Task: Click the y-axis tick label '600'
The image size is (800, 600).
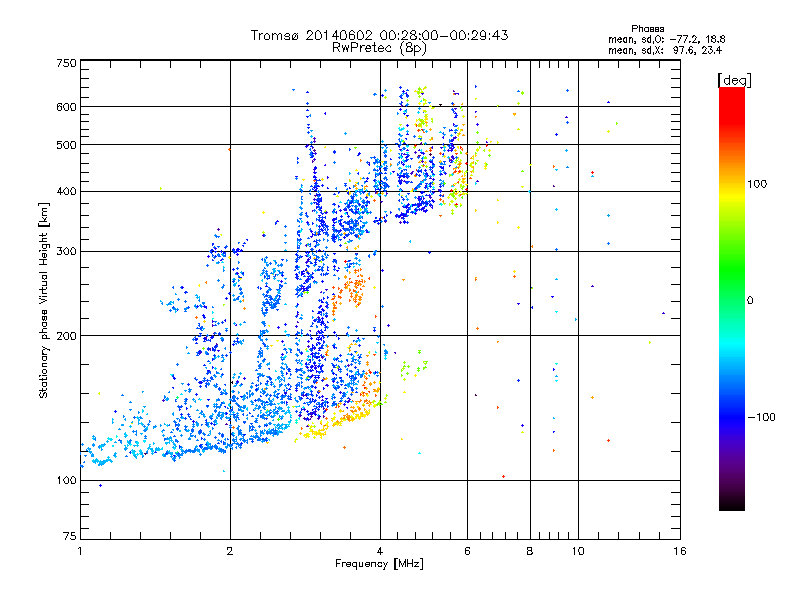Action: pyautogui.click(x=66, y=107)
